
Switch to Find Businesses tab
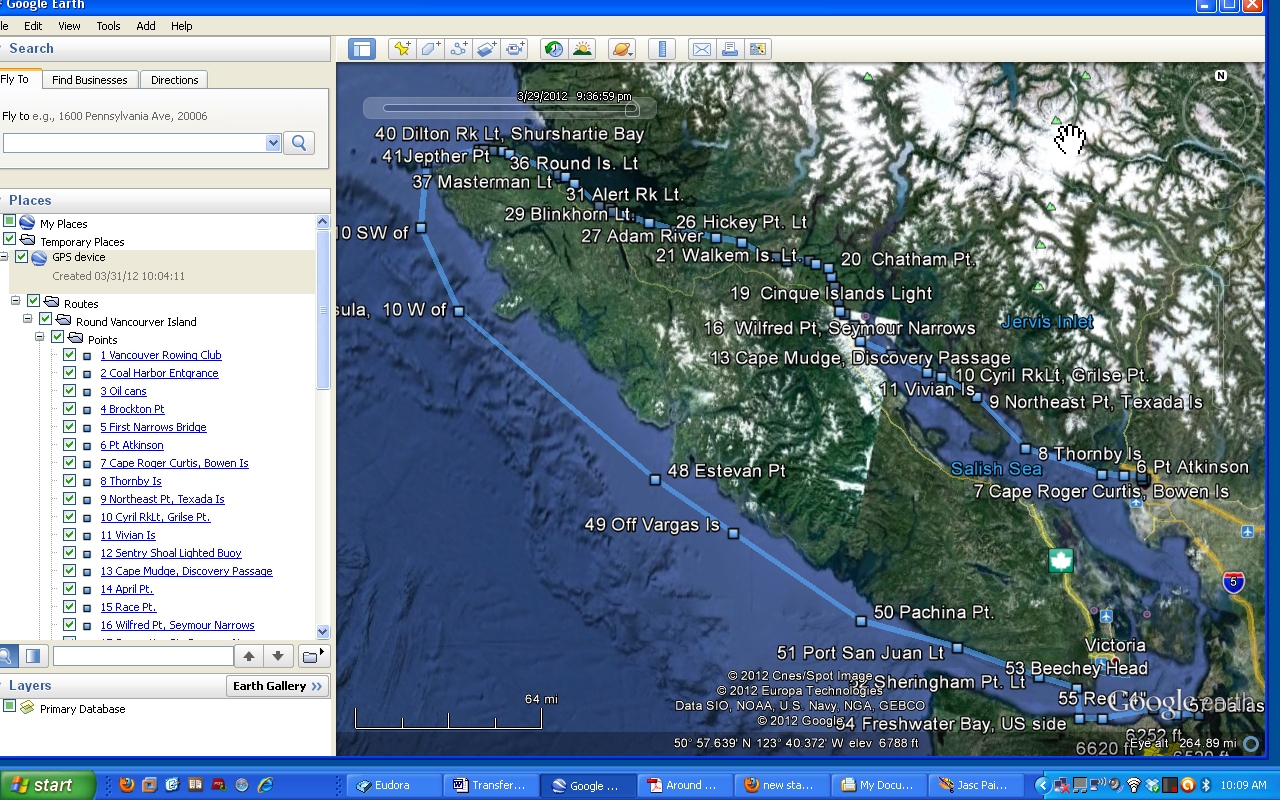pyautogui.click(x=90, y=79)
